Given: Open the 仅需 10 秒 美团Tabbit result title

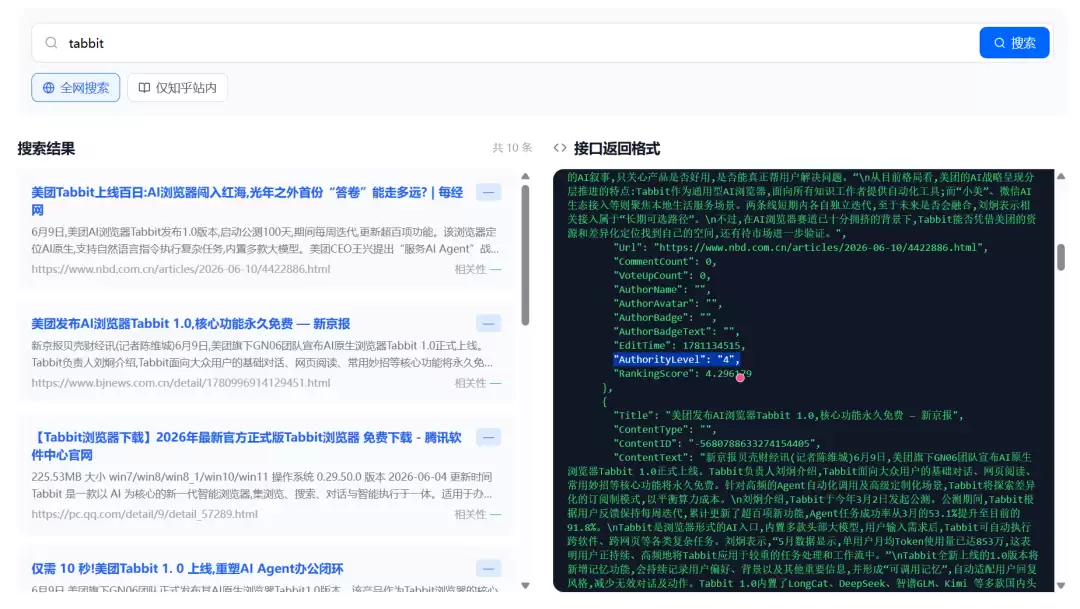Looking at the screenshot, I should pyautogui.click(x=187, y=568).
